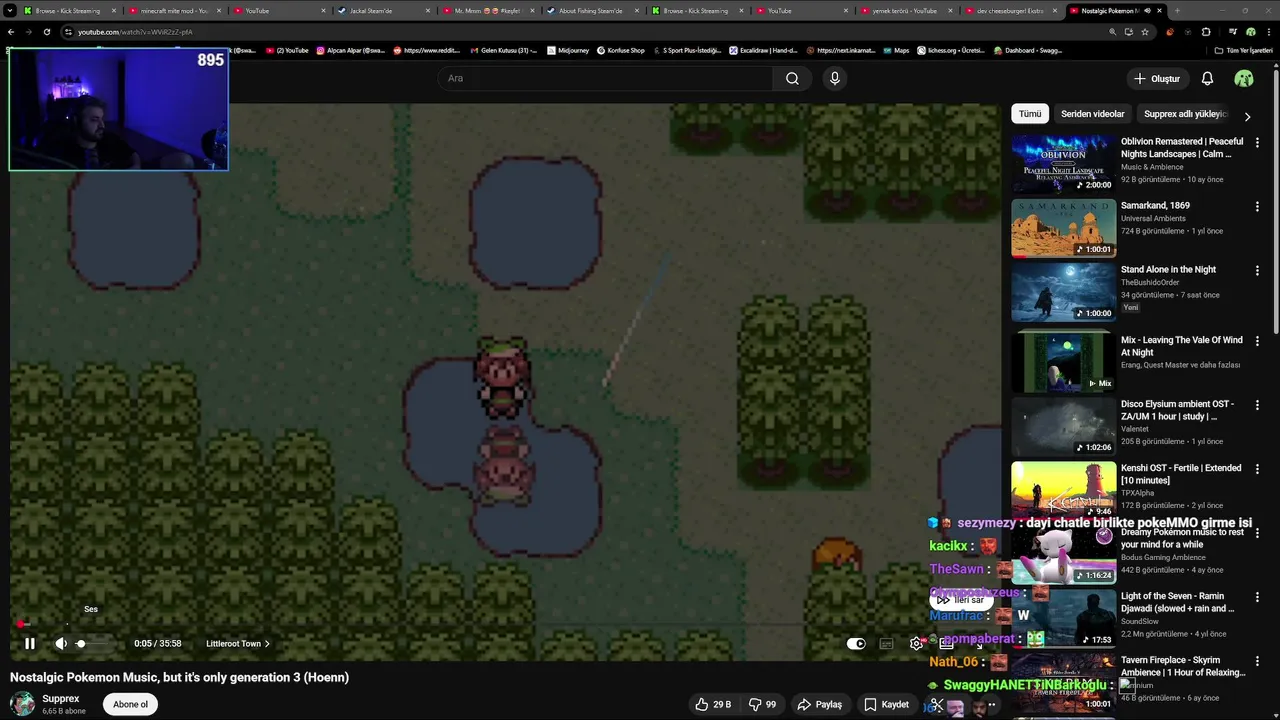The image size is (1280, 720).
Task: Open the browser three-dot menu
Action: 1268,32
